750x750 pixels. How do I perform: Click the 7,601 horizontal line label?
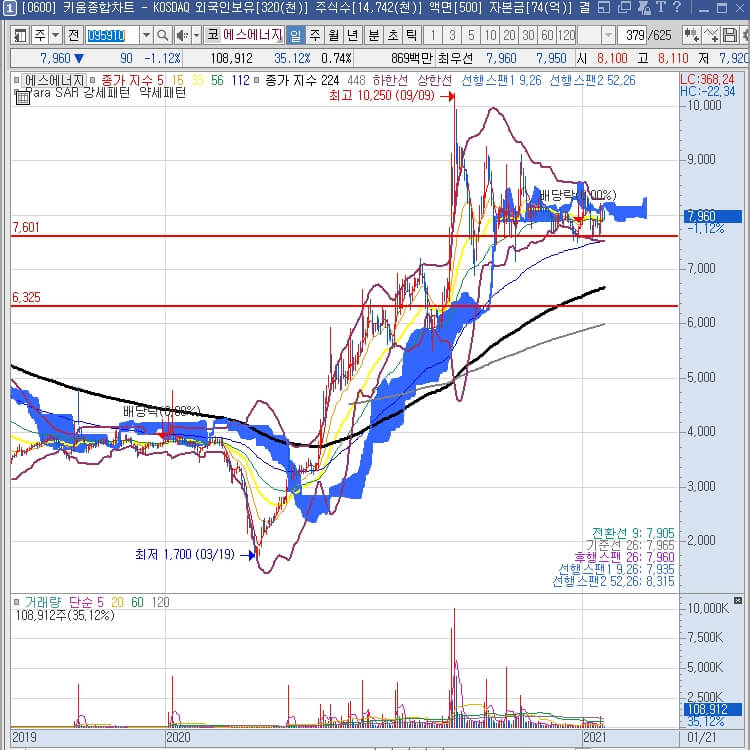pyautogui.click(x=26, y=227)
